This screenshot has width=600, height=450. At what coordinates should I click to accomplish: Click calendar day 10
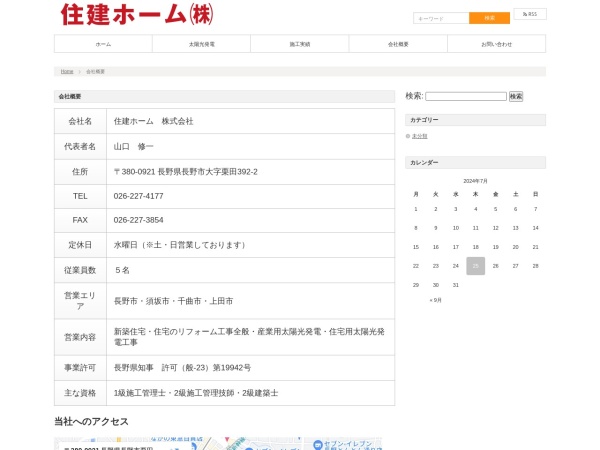(x=456, y=228)
